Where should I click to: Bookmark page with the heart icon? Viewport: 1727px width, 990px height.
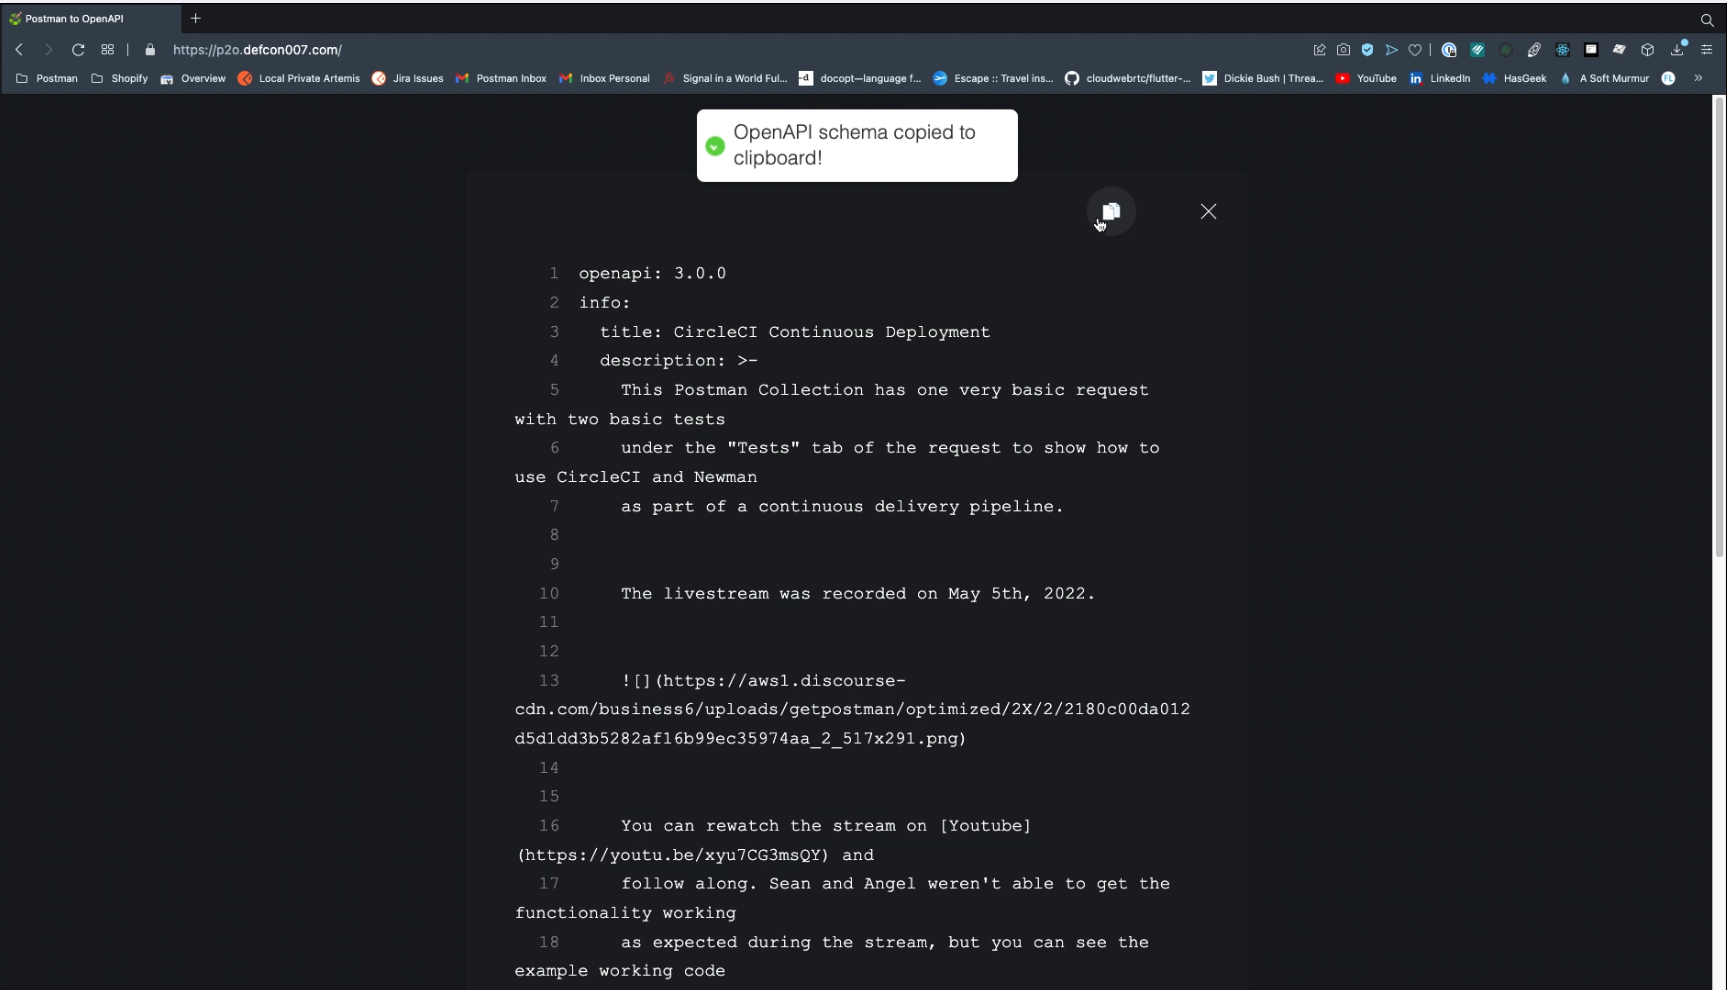(x=1415, y=49)
